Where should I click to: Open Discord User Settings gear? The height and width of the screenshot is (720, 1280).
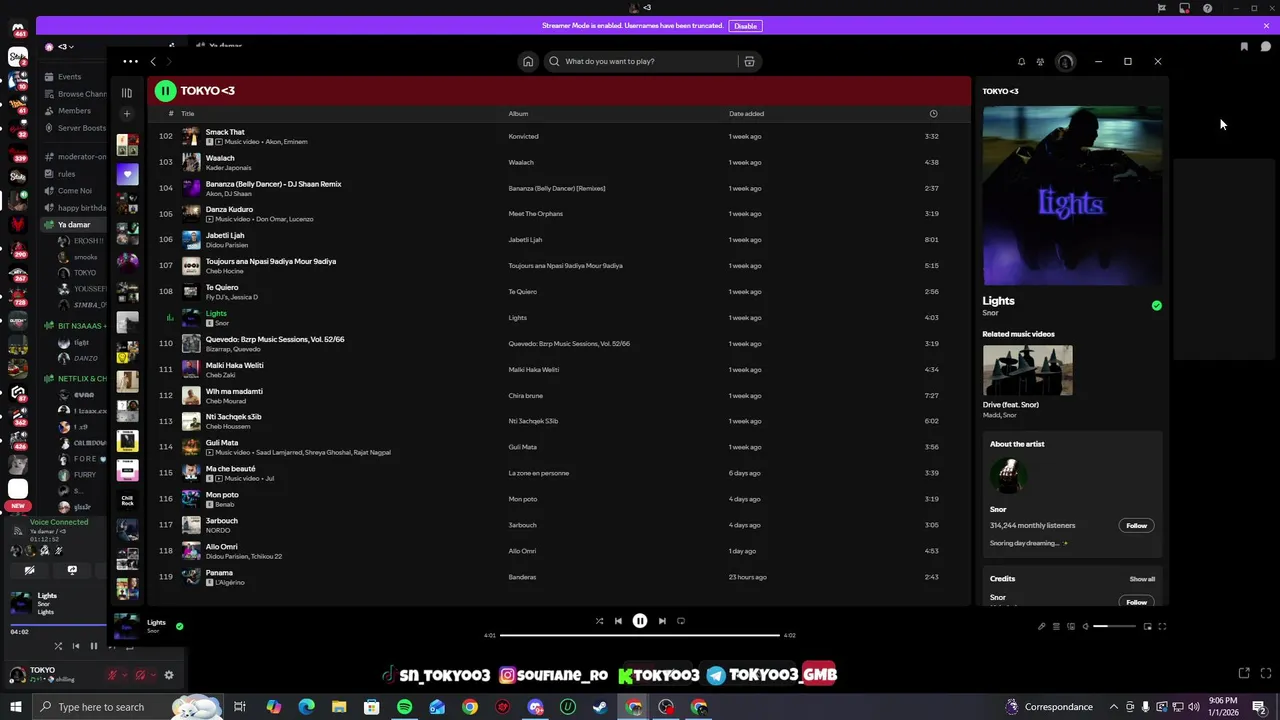click(169, 676)
